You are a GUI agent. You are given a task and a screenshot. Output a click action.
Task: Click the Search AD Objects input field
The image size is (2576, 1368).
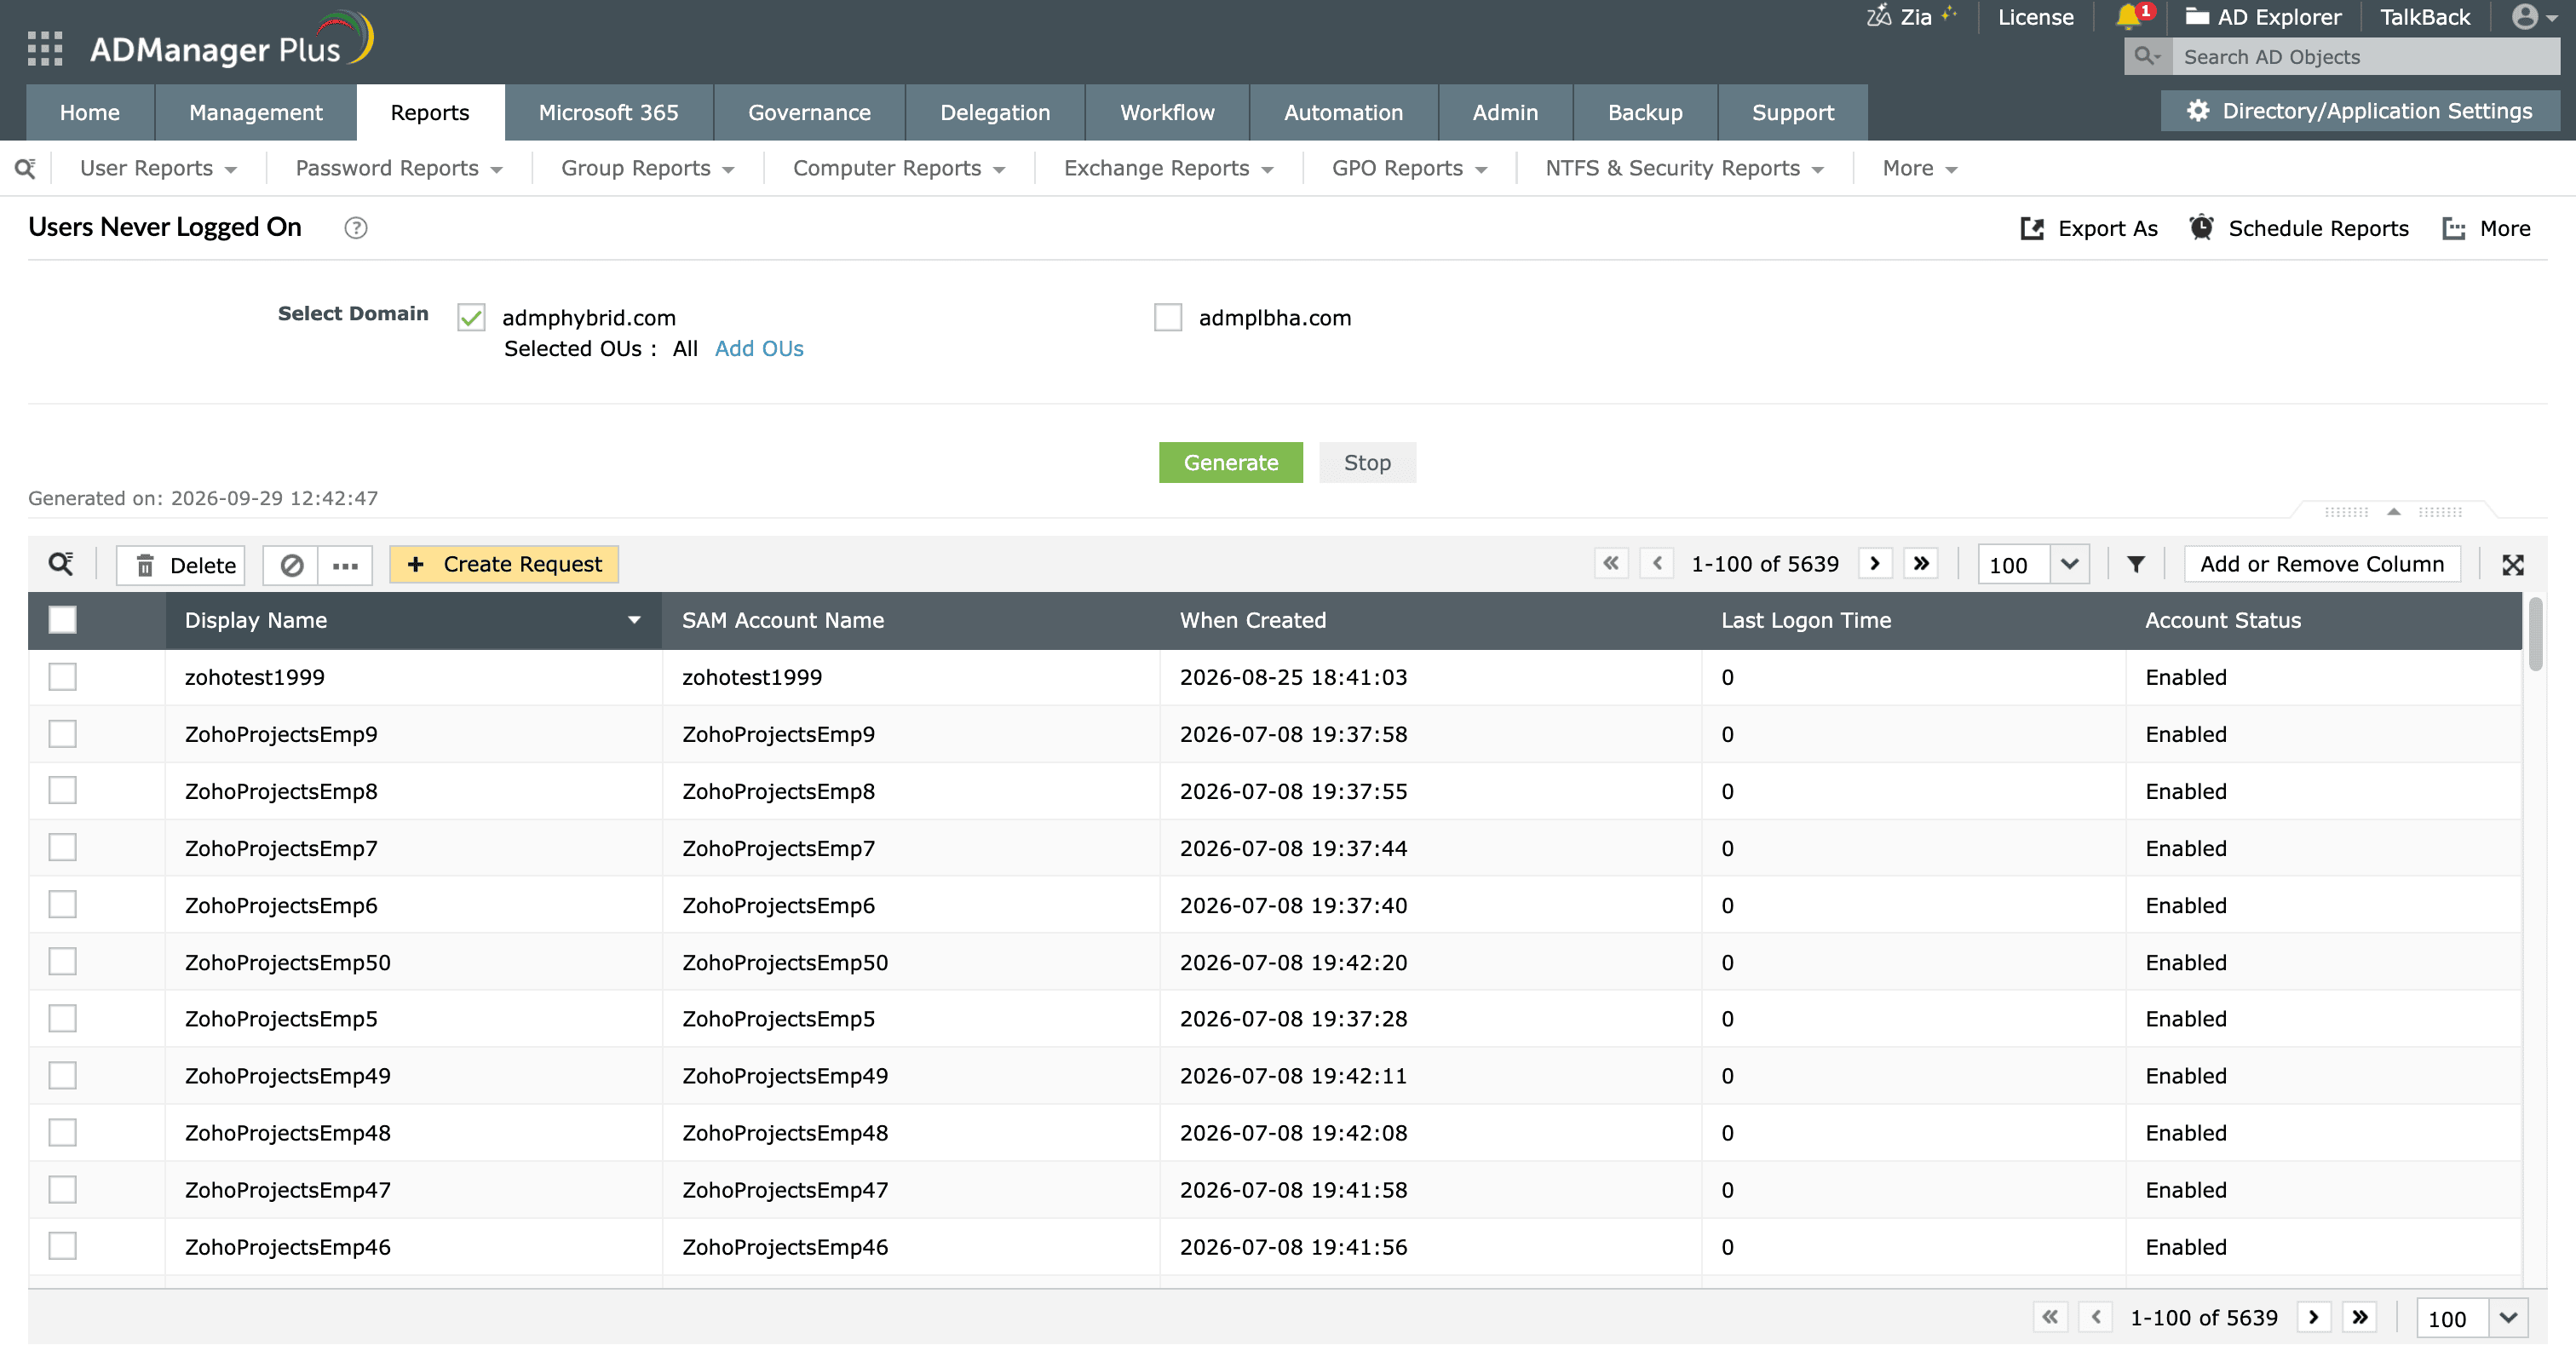point(2366,57)
